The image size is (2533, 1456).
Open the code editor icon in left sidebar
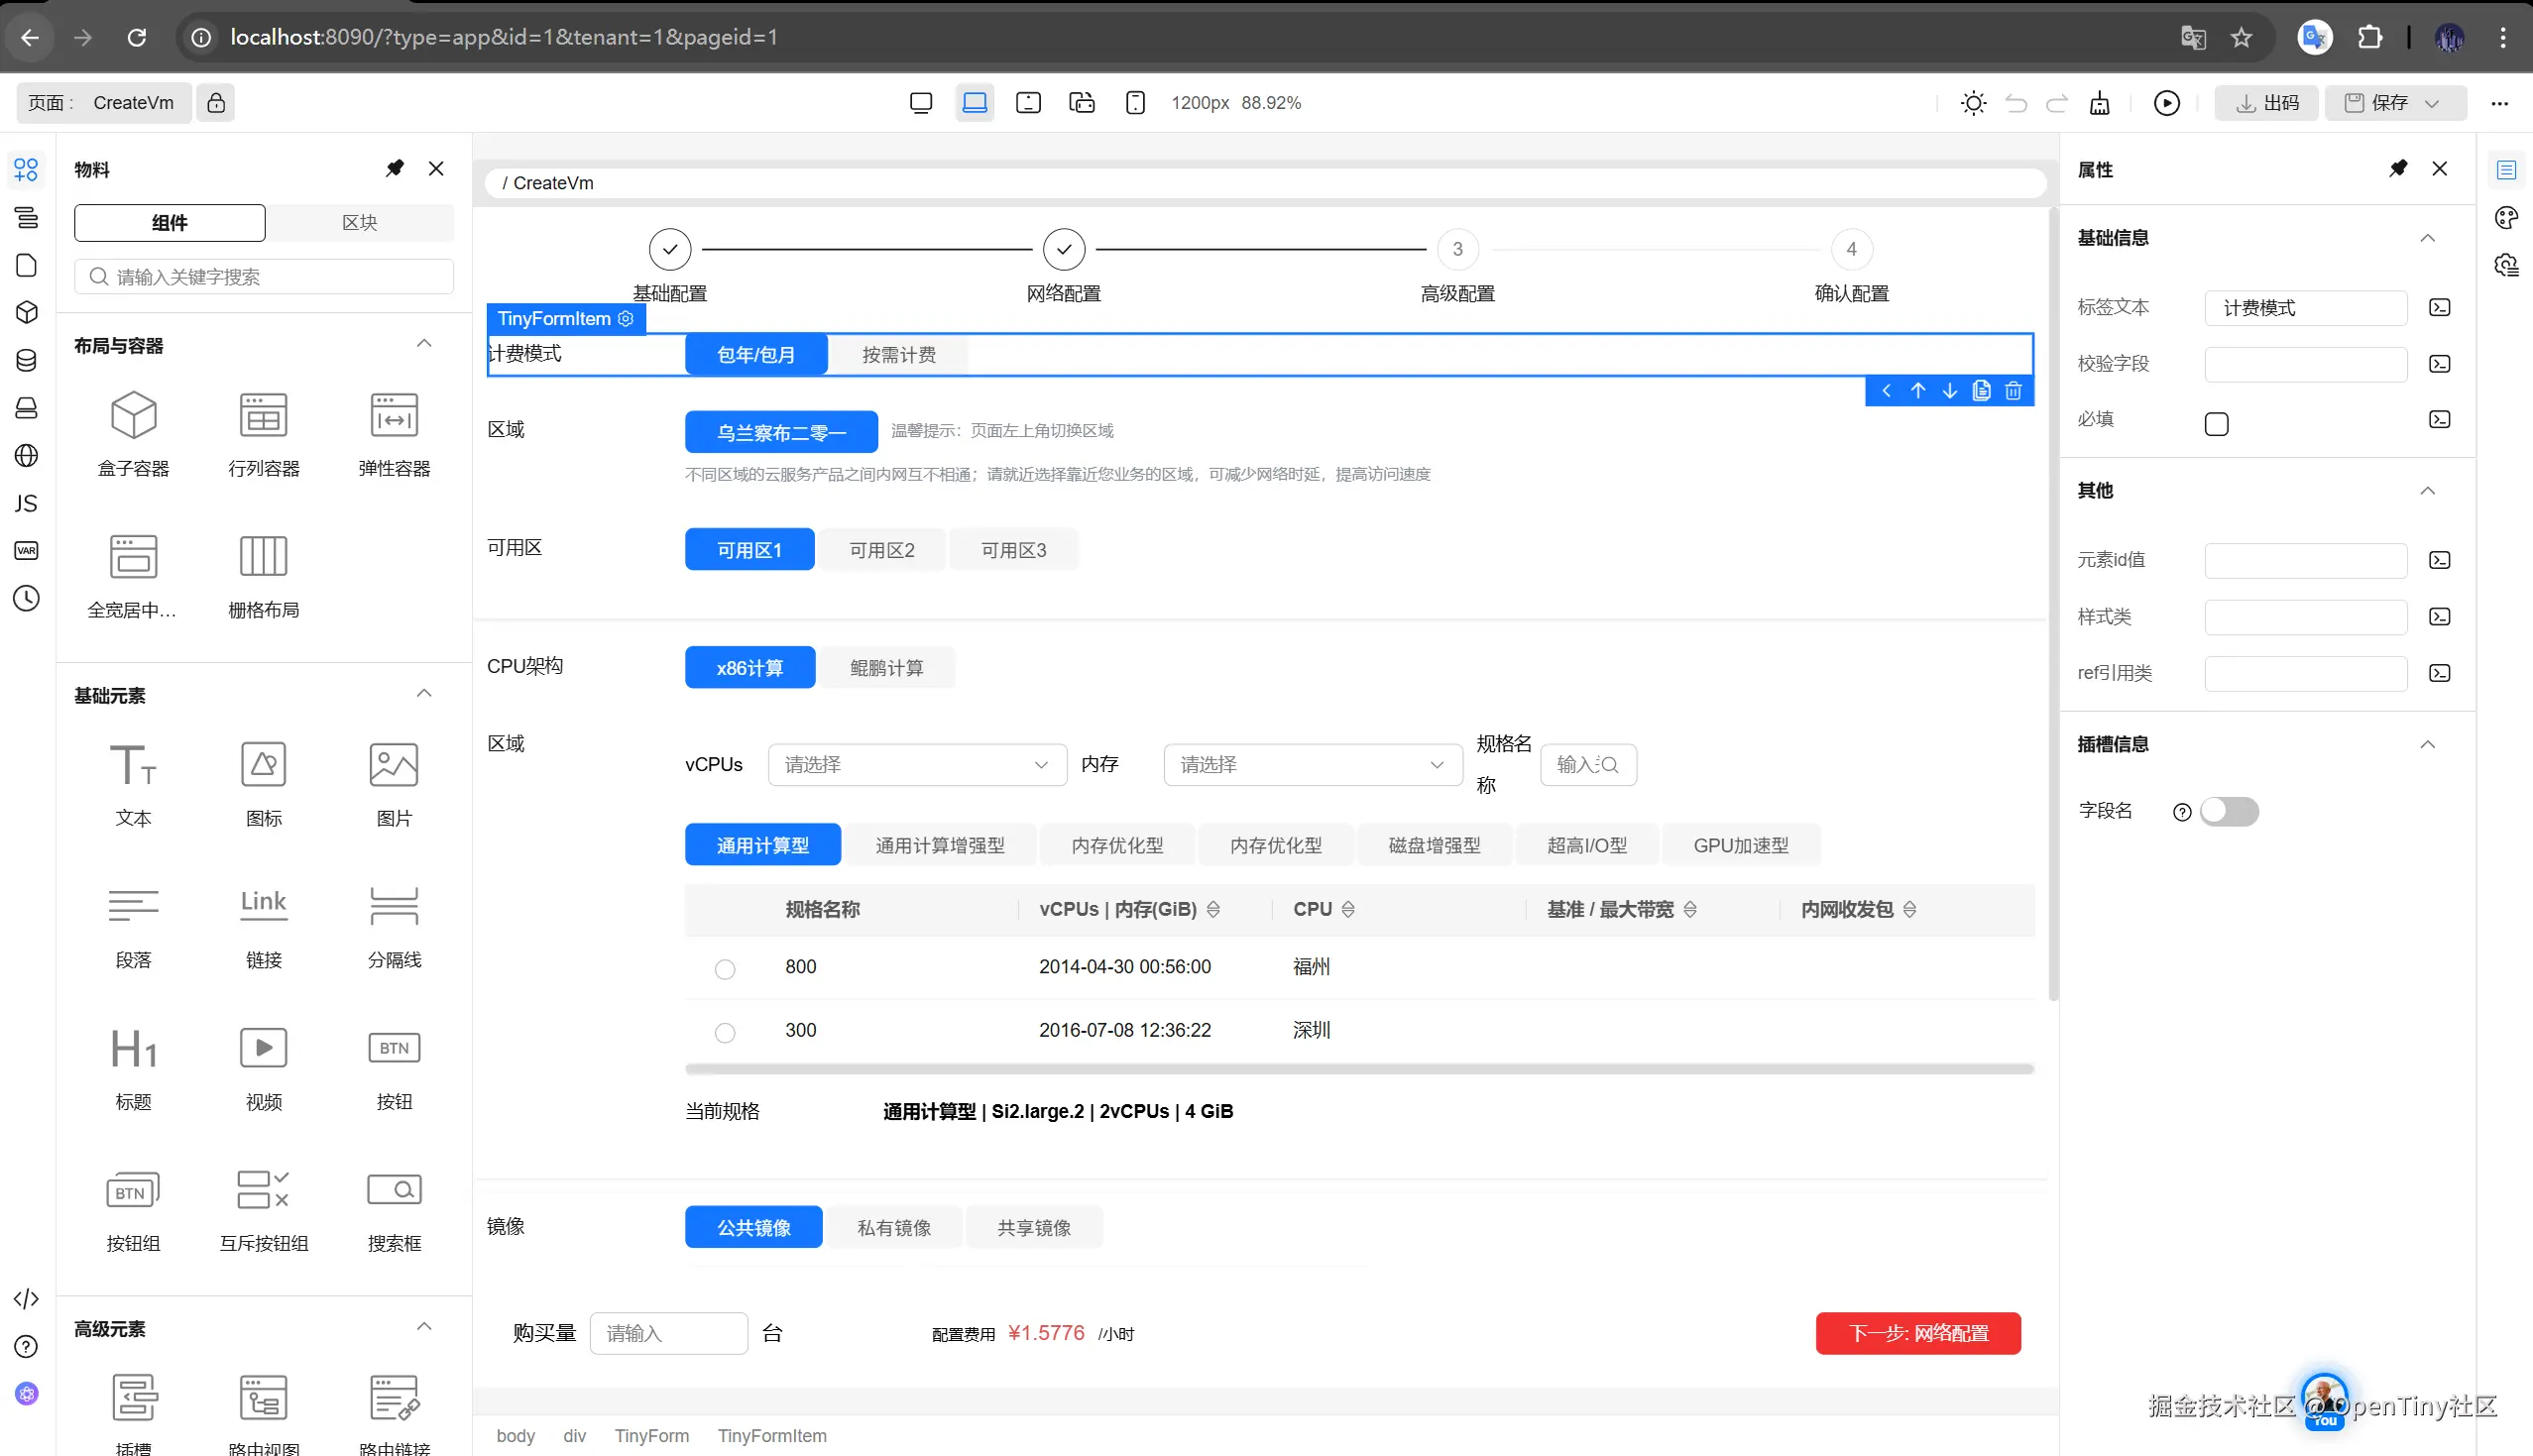26,1299
